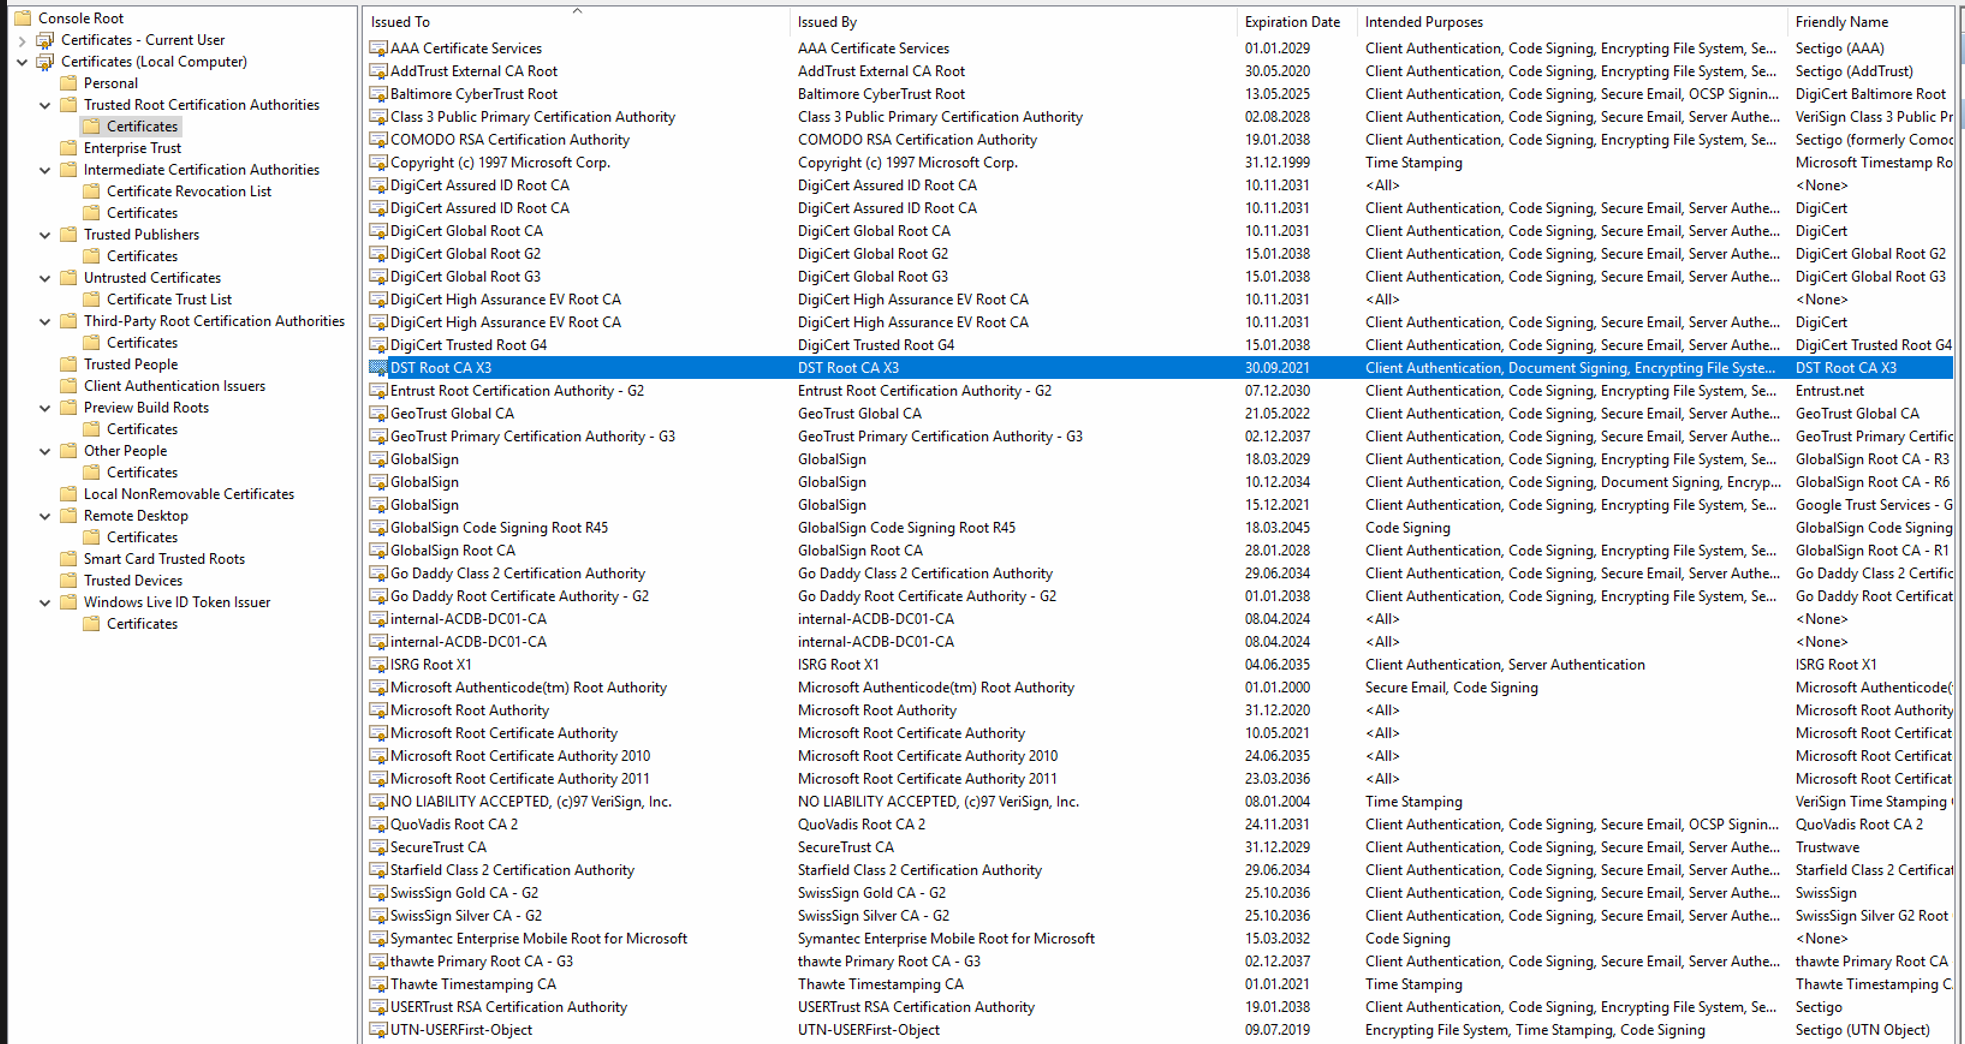Click the certificate icon for GlobalSign Root CA

tap(378, 551)
